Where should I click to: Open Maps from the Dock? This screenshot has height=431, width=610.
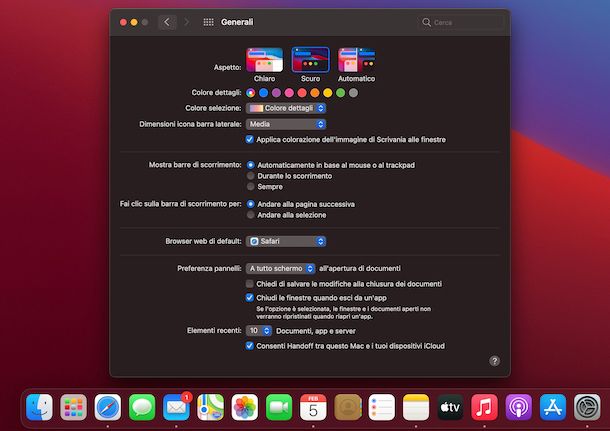point(210,407)
